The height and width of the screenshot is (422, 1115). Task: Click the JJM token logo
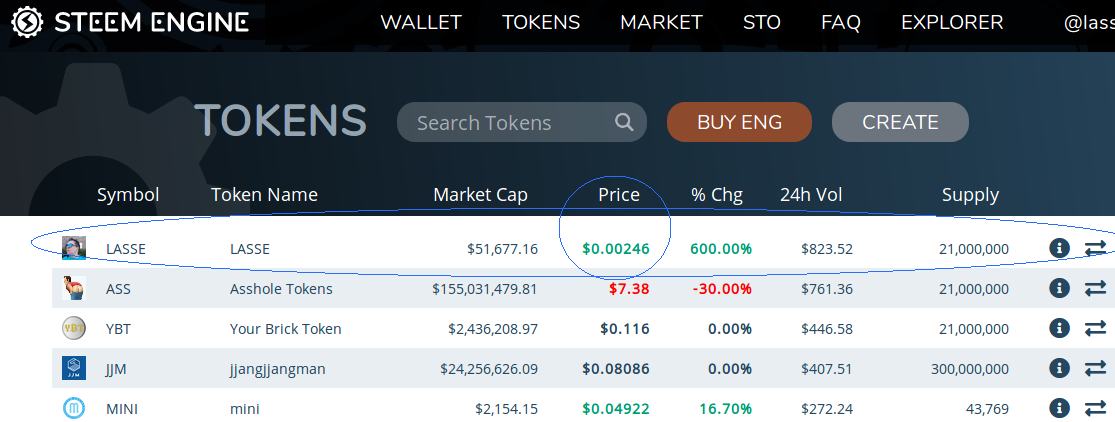click(x=74, y=368)
